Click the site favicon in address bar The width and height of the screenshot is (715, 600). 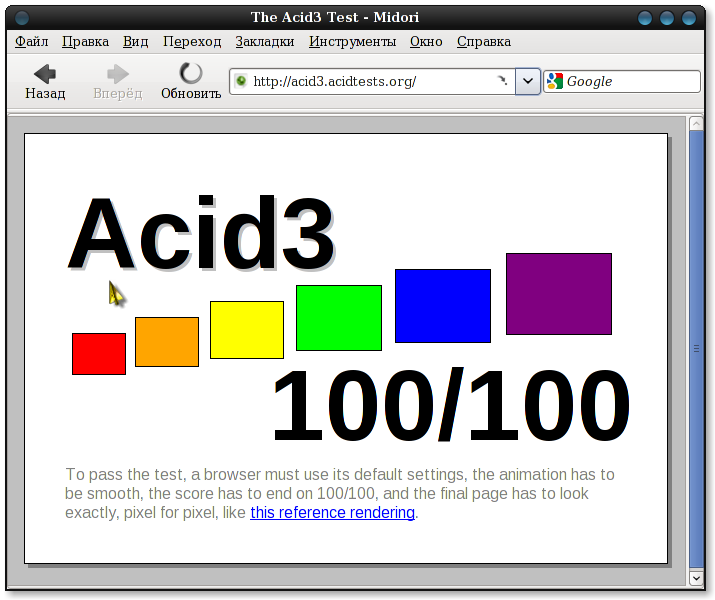click(241, 81)
